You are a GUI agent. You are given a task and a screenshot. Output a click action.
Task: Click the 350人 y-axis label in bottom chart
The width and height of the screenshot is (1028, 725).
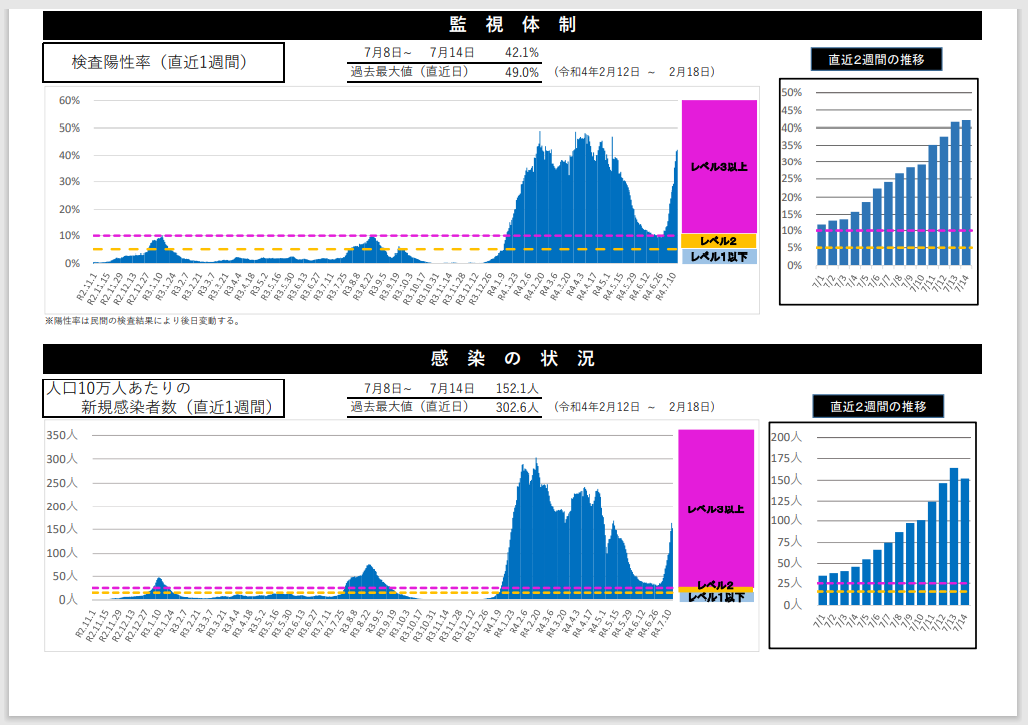point(61,436)
